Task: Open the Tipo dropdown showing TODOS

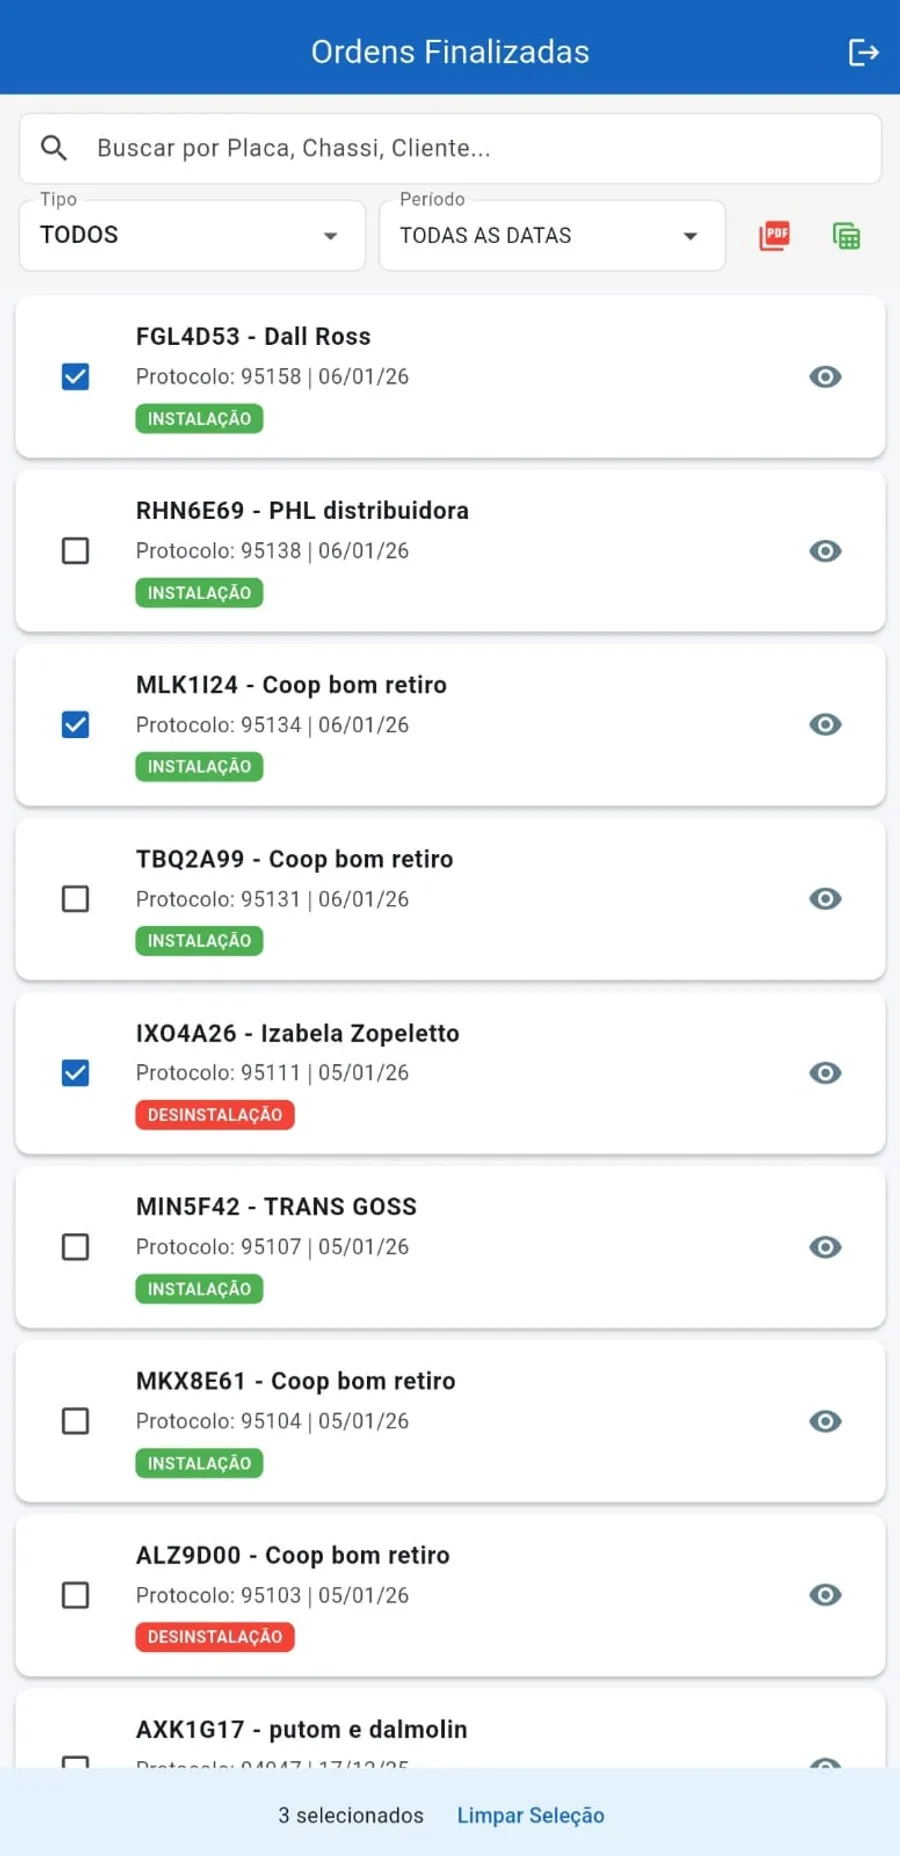Action: [192, 236]
